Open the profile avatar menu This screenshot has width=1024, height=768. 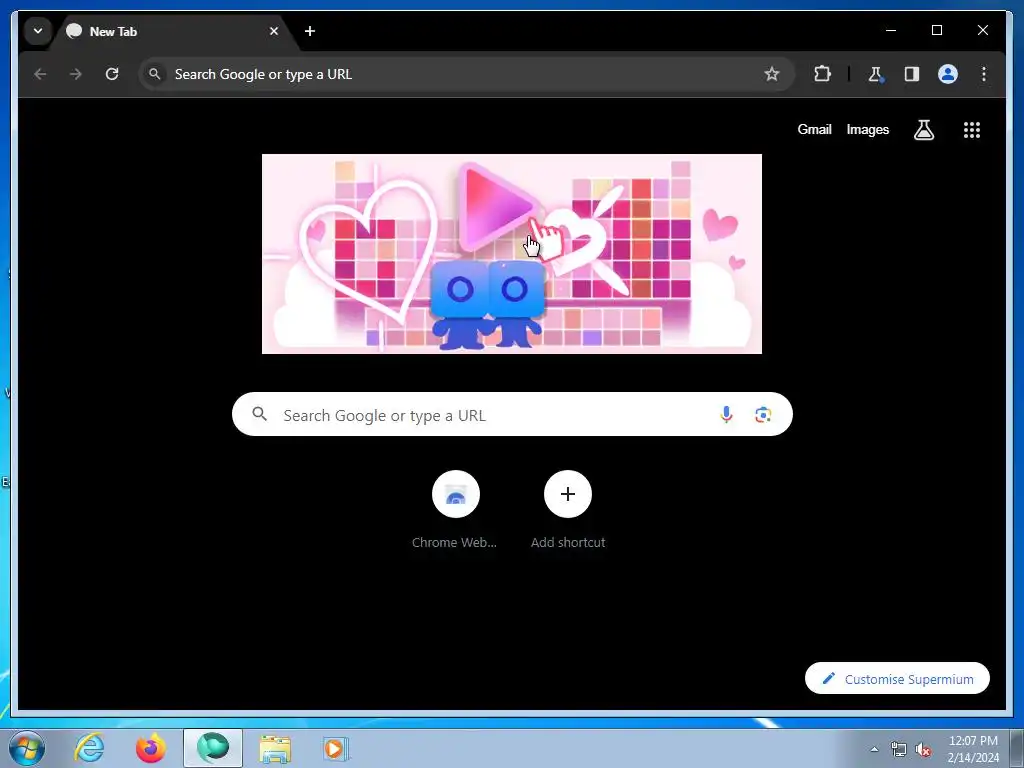coord(948,74)
